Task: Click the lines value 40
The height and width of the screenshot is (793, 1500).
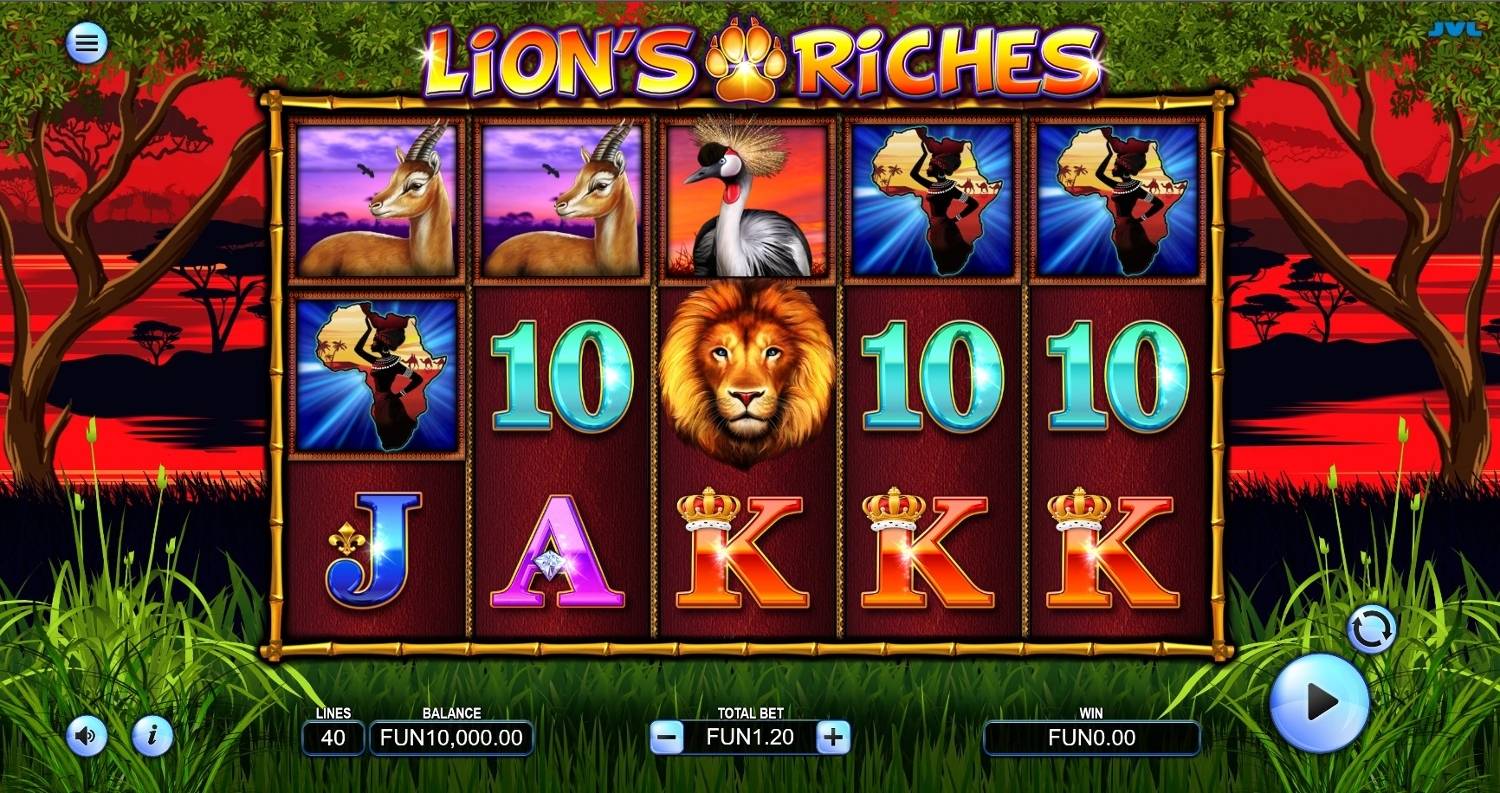Action: click(x=333, y=738)
